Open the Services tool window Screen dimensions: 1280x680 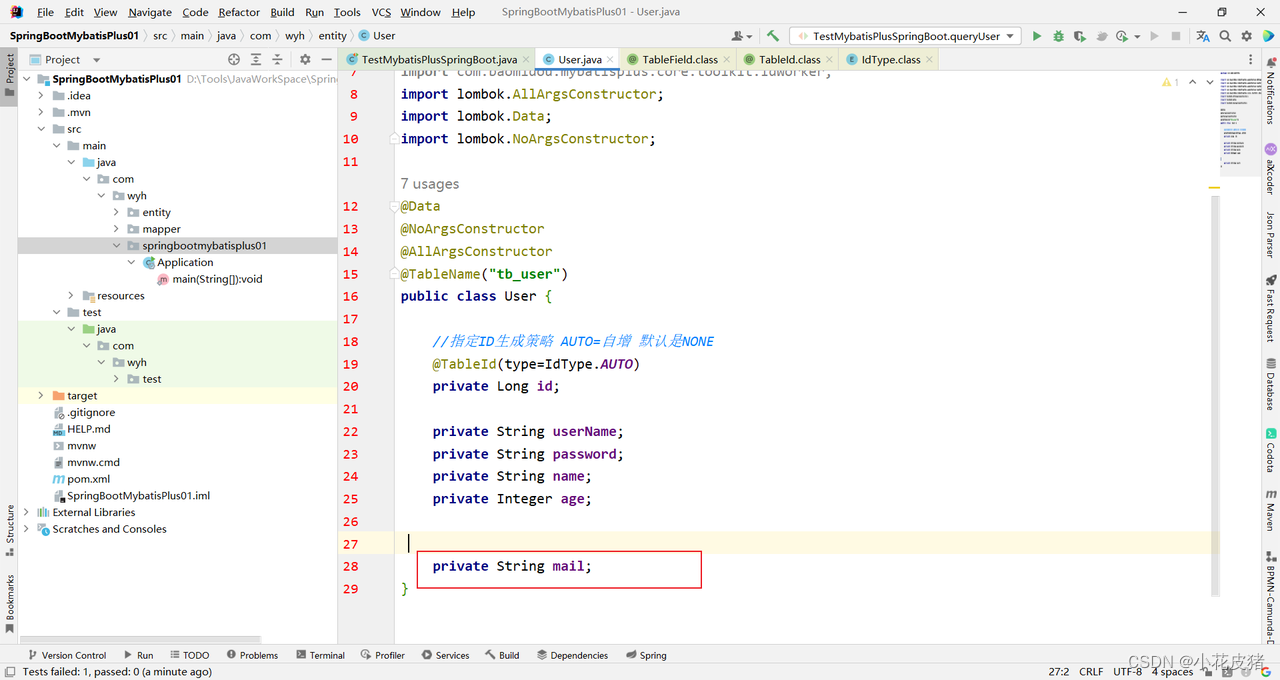coord(445,655)
